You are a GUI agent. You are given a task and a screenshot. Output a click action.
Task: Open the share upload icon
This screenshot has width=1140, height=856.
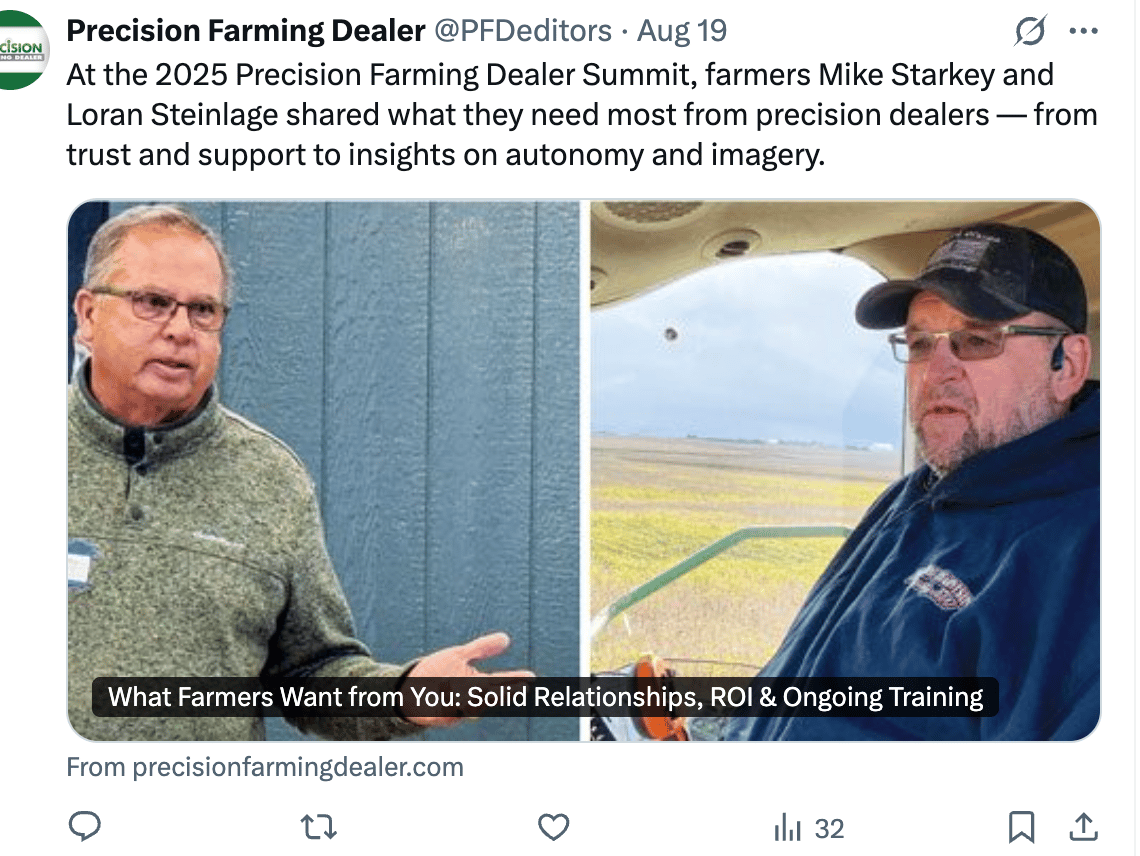click(x=1083, y=827)
